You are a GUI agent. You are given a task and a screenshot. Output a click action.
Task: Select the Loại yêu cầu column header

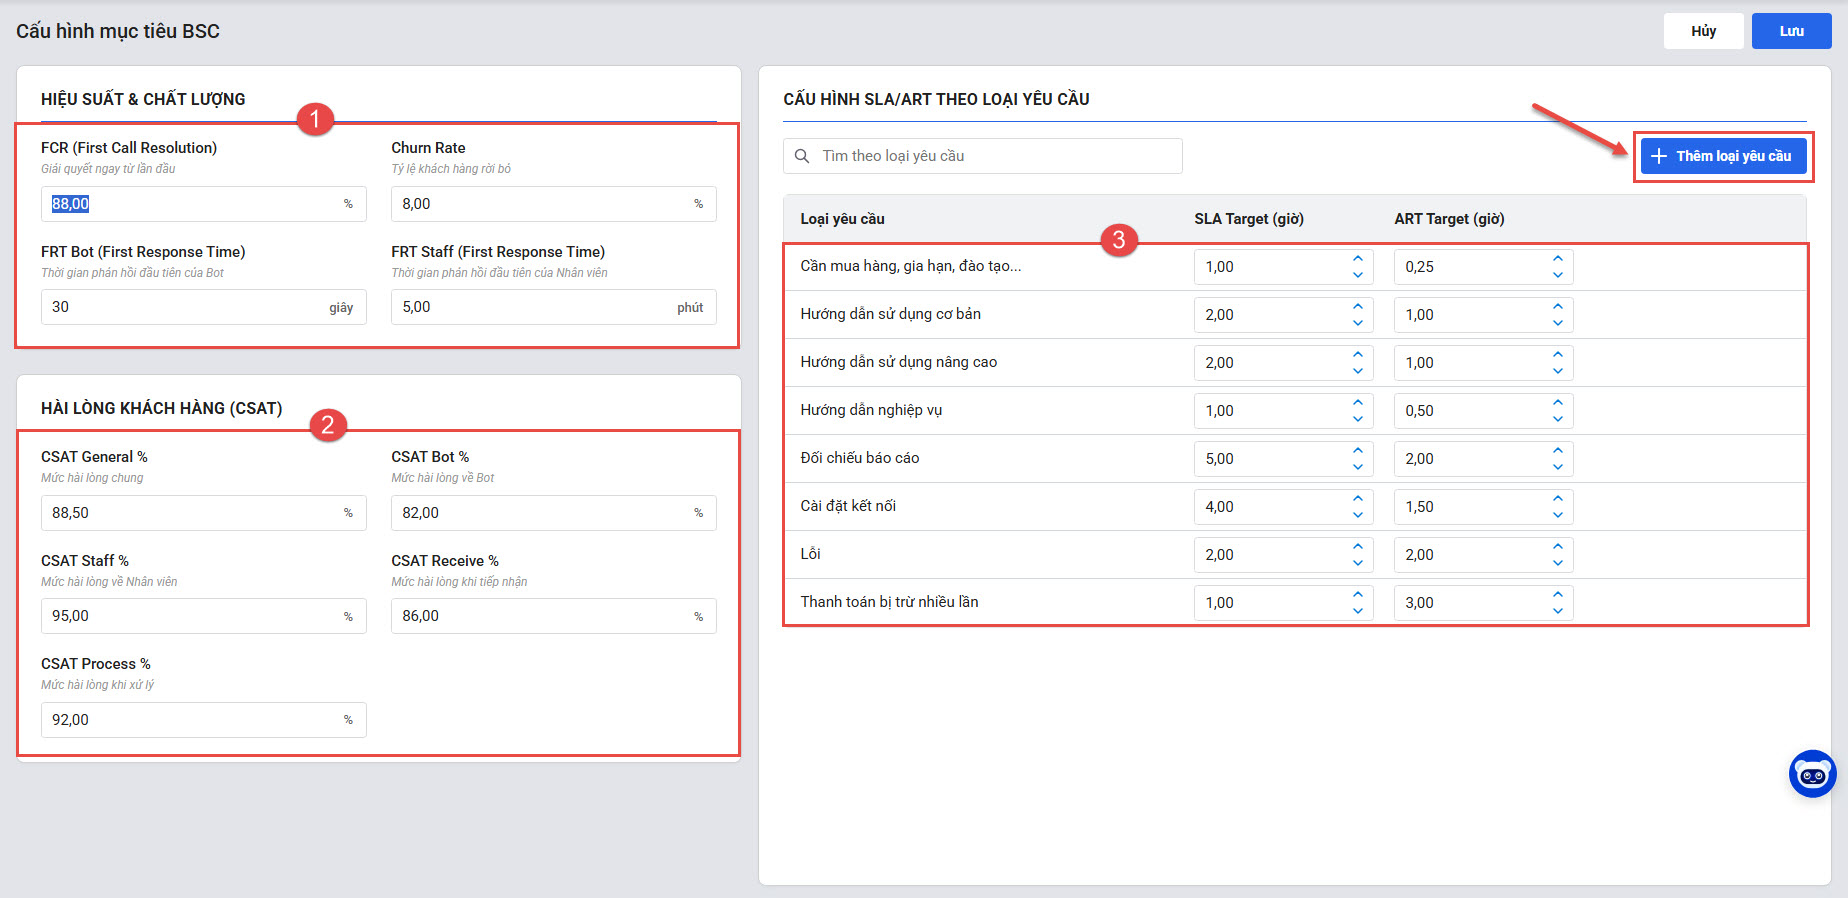(842, 219)
